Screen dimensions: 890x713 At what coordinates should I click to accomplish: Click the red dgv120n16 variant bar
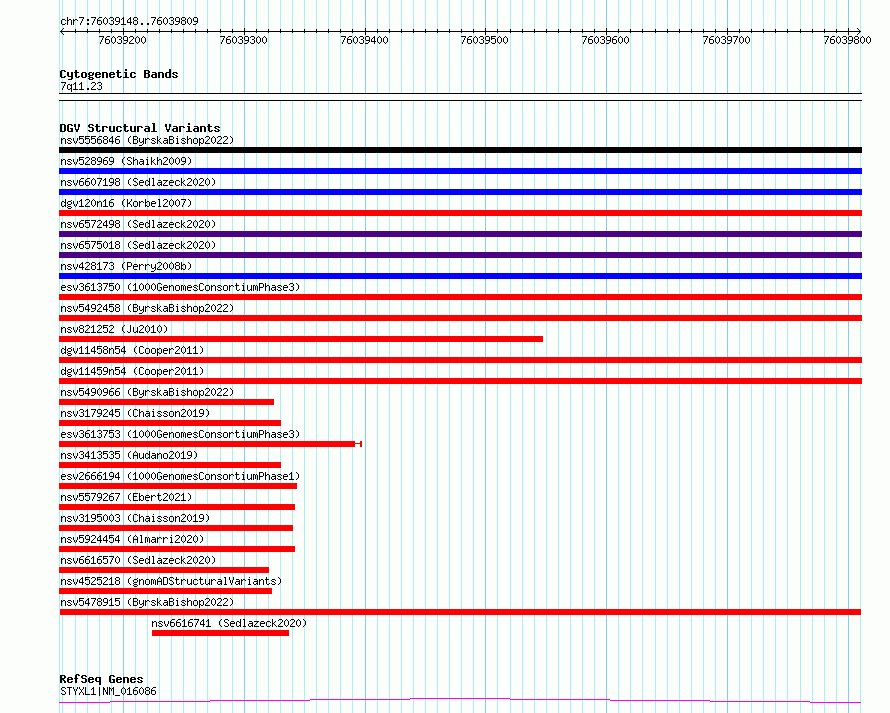click(460, 213)
